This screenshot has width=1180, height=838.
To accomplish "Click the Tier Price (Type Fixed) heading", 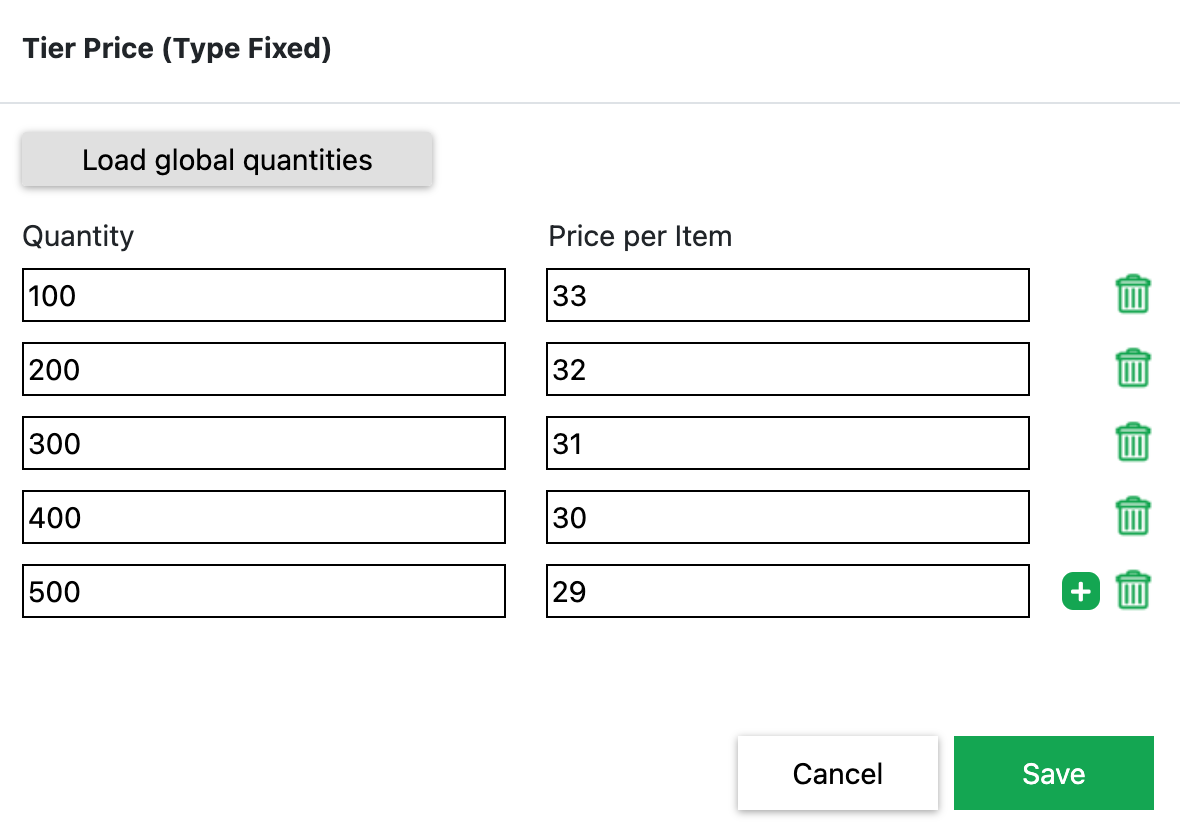I will [177, 48].
